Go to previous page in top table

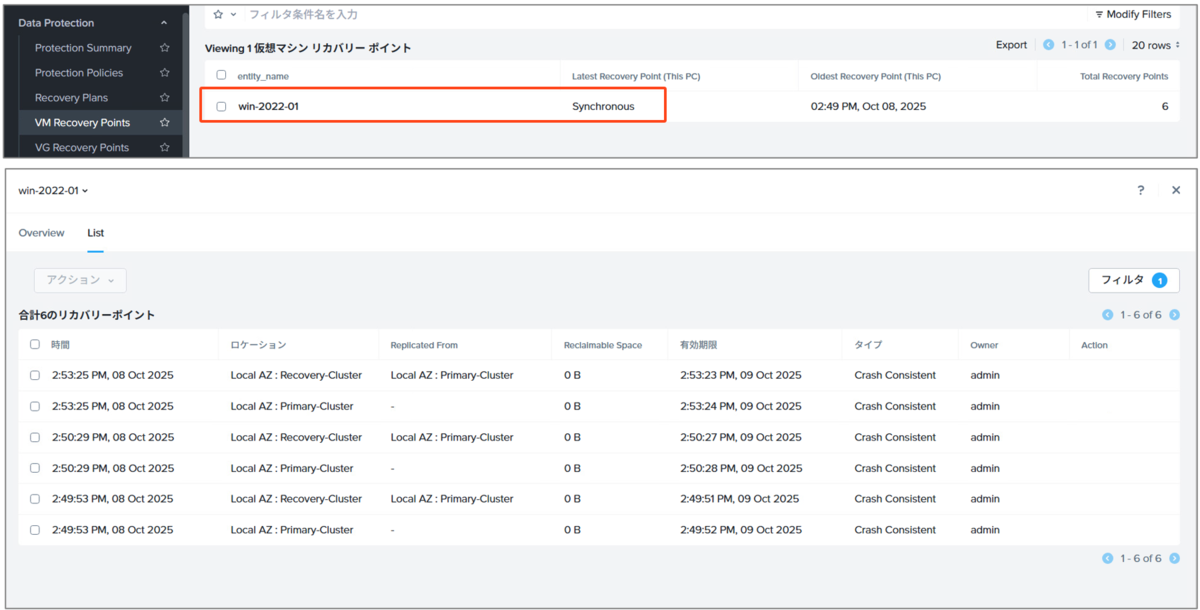pyautogui.click(x=1048, y=45)
